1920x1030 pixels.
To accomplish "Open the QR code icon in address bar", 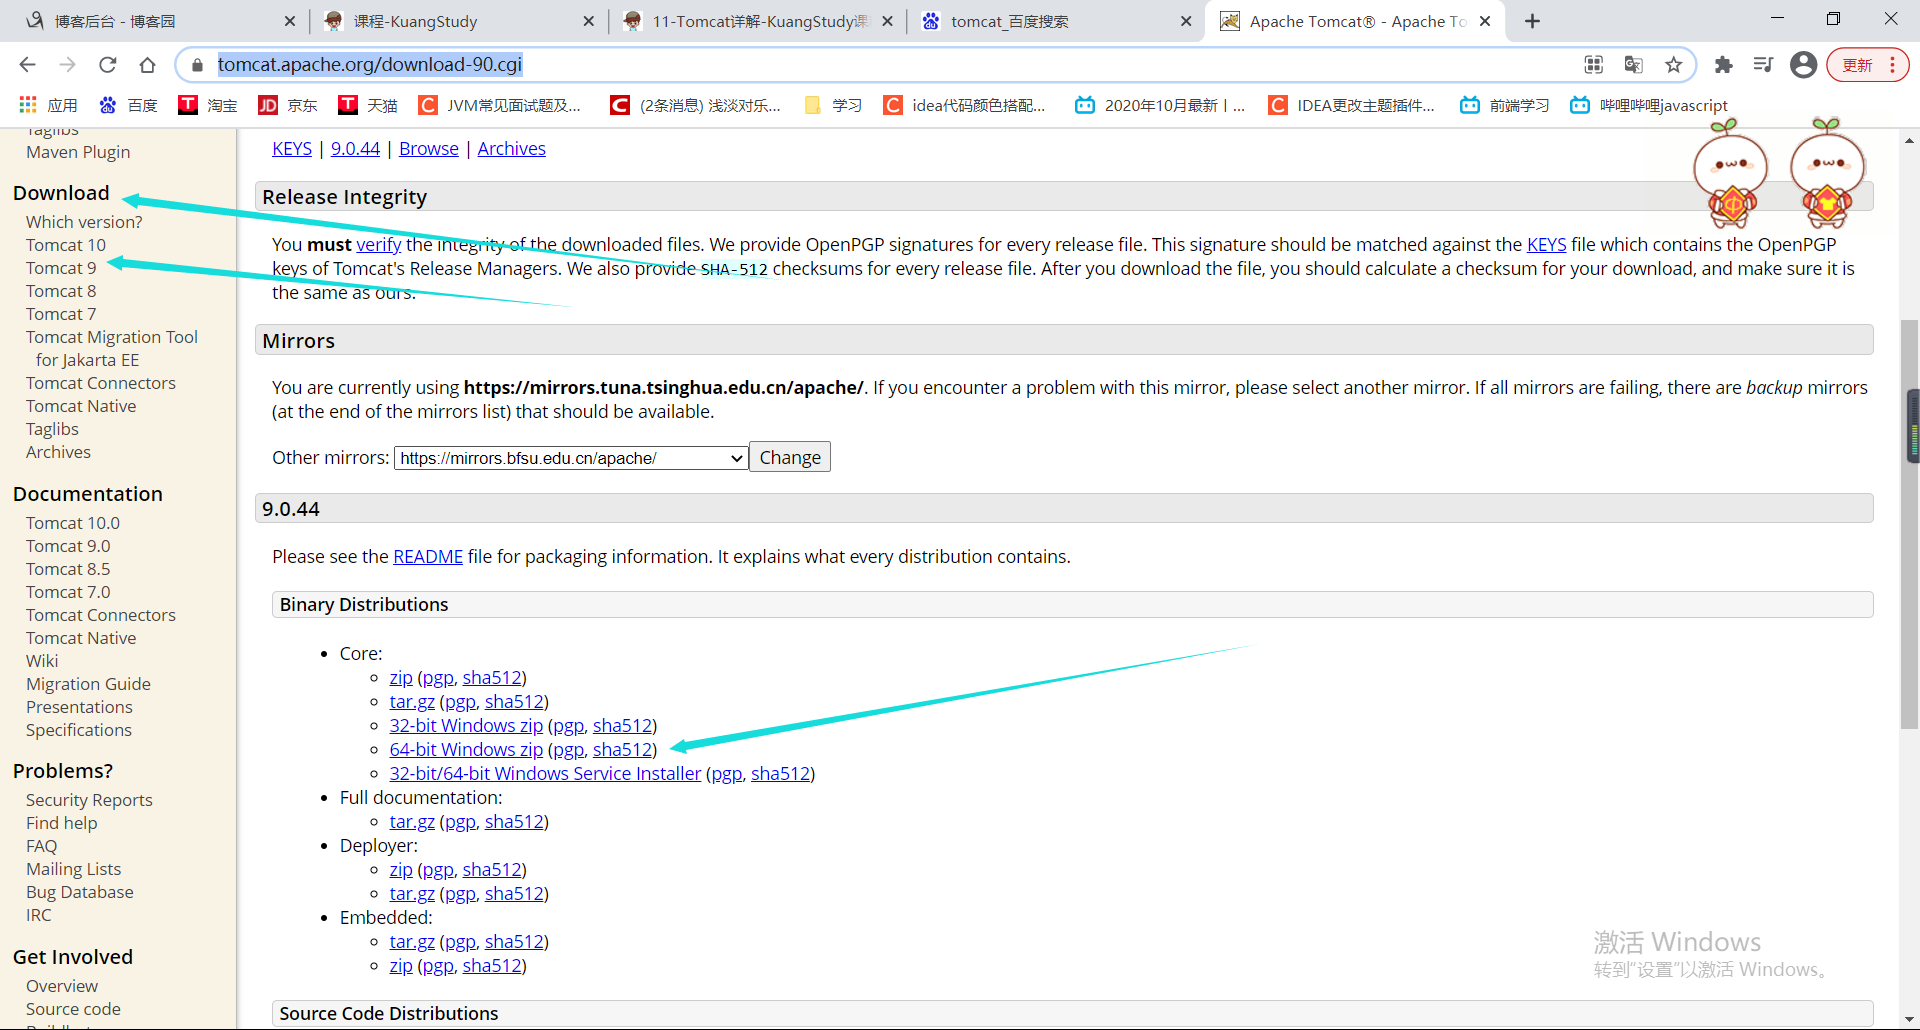I will point(1593,65).
